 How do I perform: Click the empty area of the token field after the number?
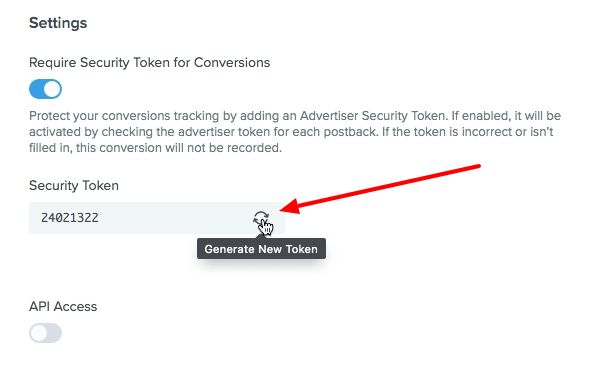pos(175,218)
